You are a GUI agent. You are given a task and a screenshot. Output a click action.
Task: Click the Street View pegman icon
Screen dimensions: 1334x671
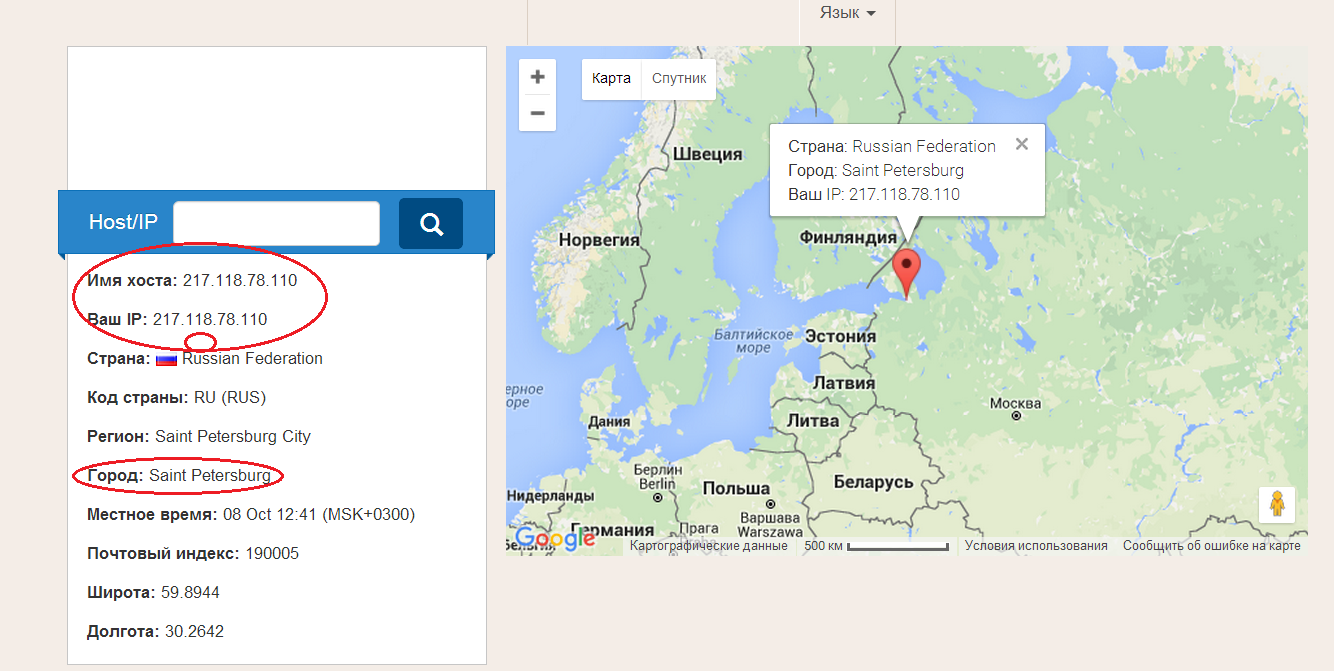(x=1277, y=504)
